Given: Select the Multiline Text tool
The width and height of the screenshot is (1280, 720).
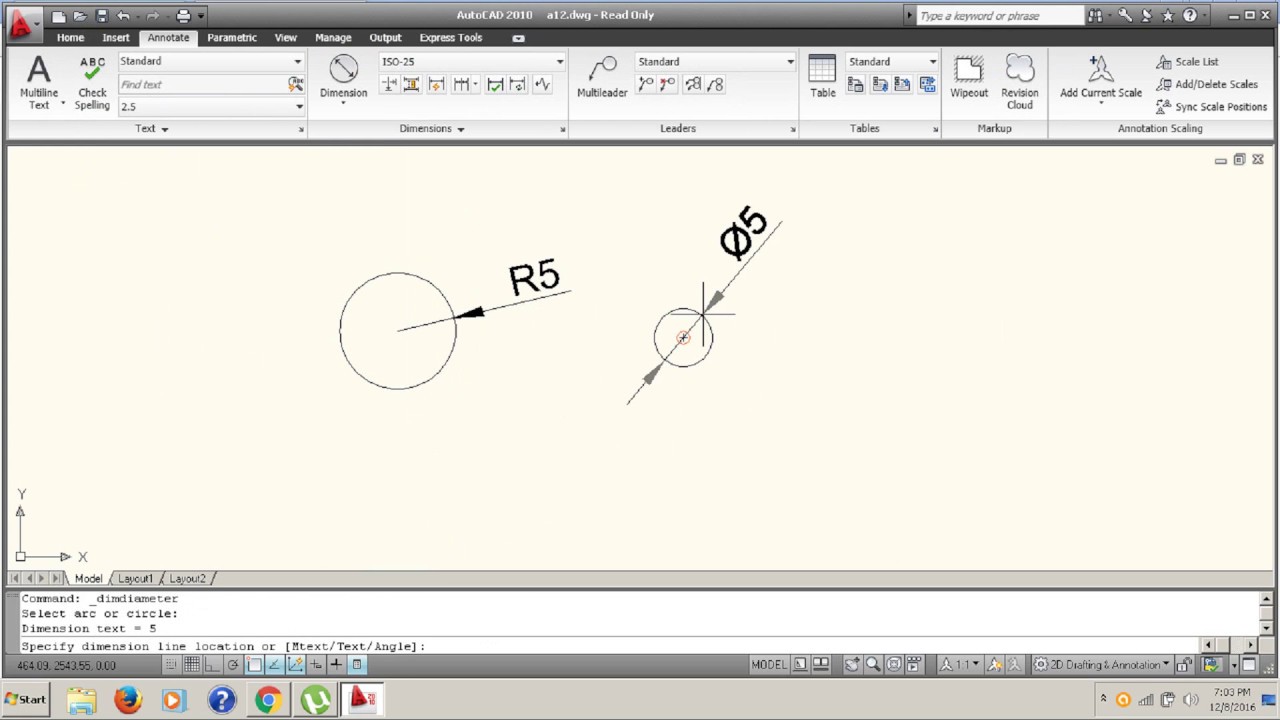Looking at the screenshot, I should [38, 82].
